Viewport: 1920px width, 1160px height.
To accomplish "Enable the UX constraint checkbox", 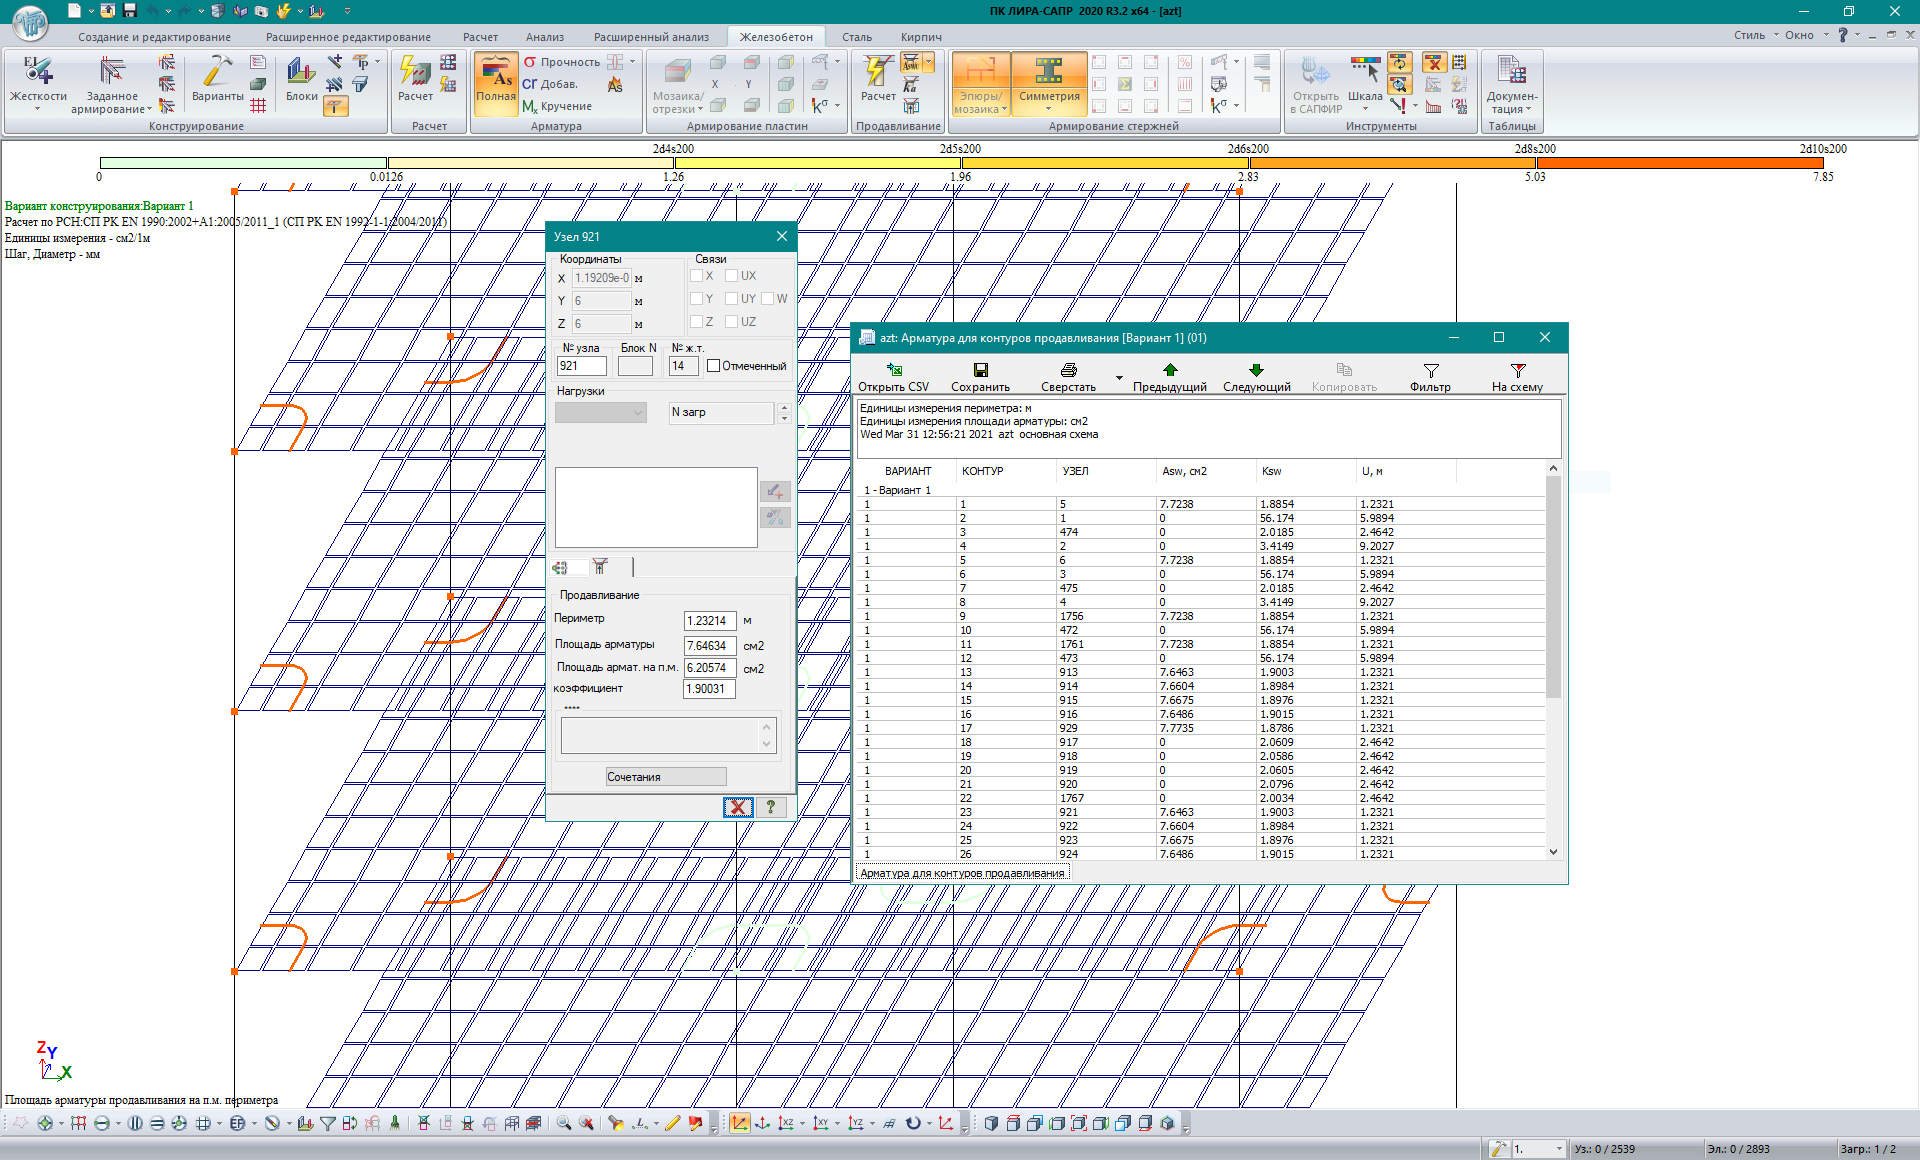I will (731, 276).
